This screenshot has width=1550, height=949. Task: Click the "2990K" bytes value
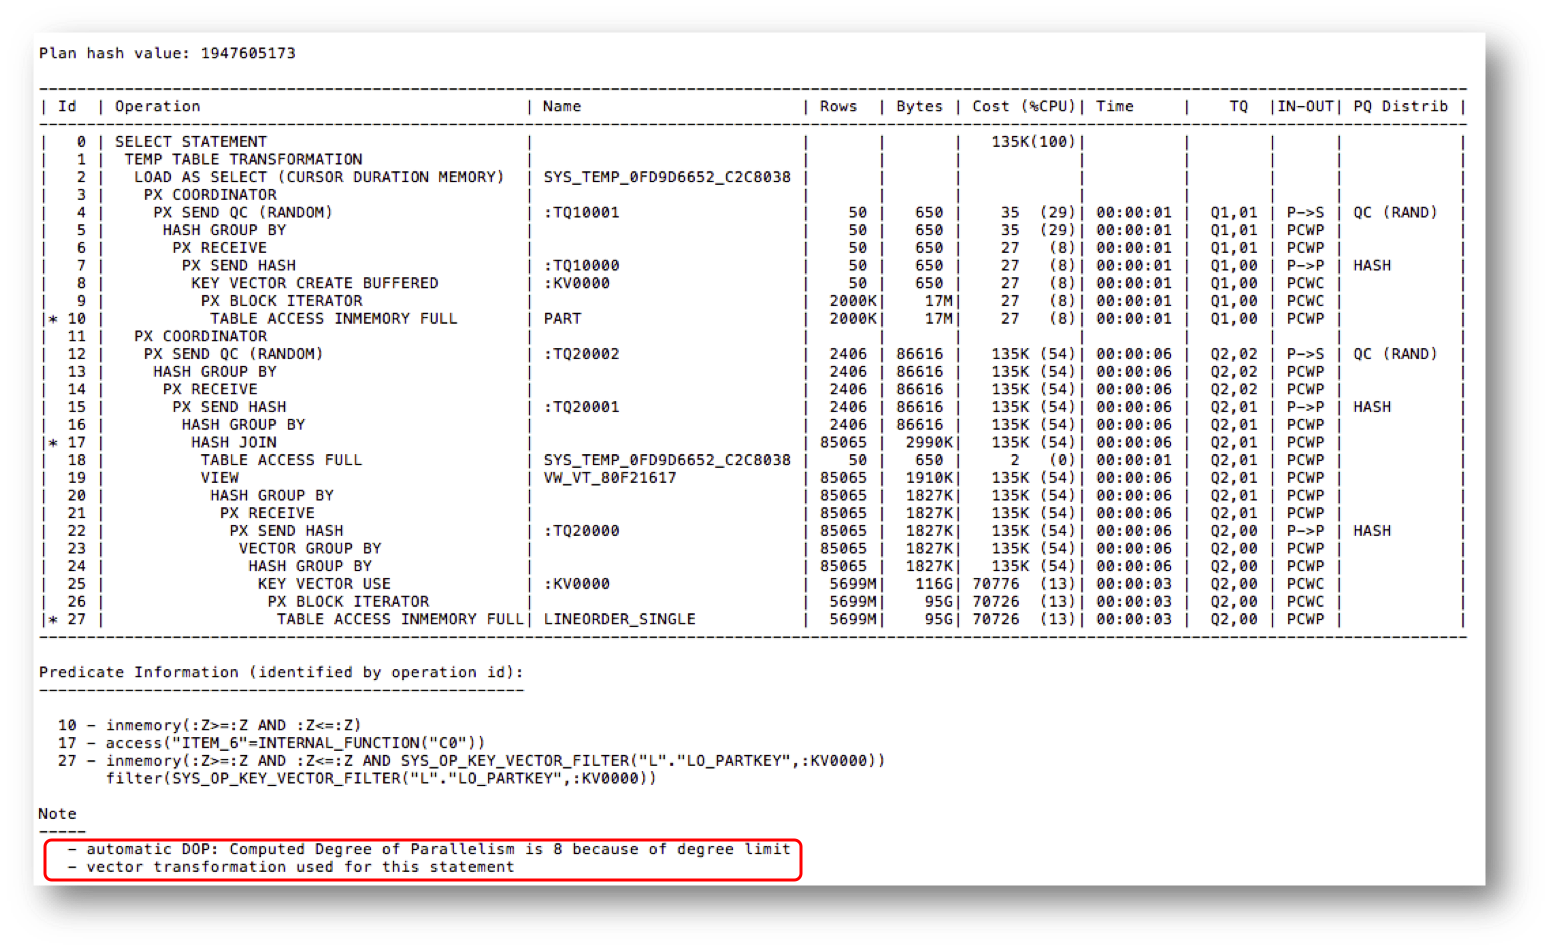click(929, 442)
